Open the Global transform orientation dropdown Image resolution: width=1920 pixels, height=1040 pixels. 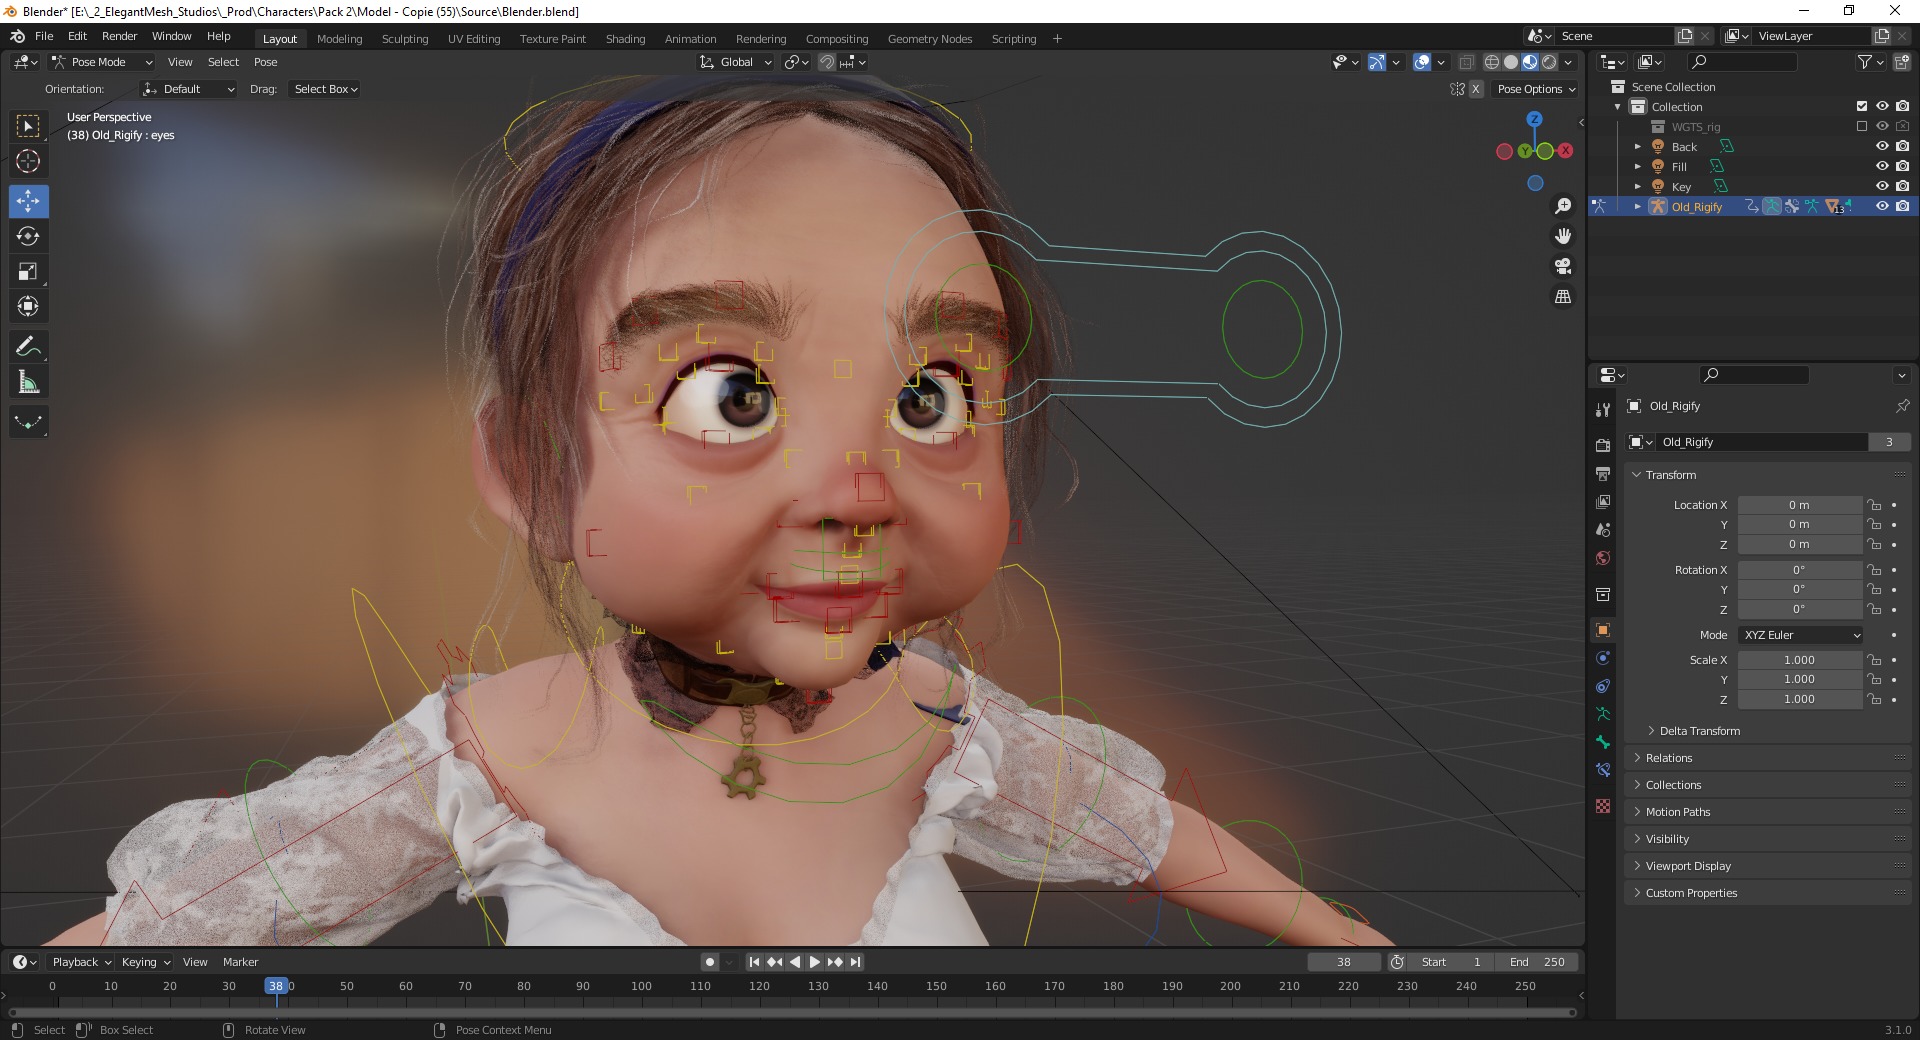click(736, 62)
